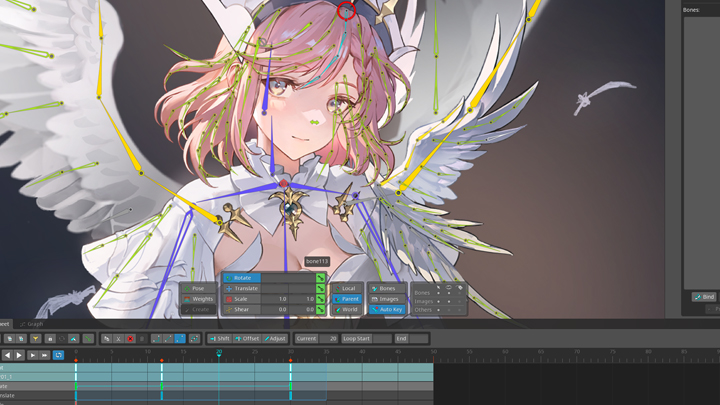This screenshot has height=405, width=720.
Task: Select the highlighted blue curve icon
Action: coord(180,339)
